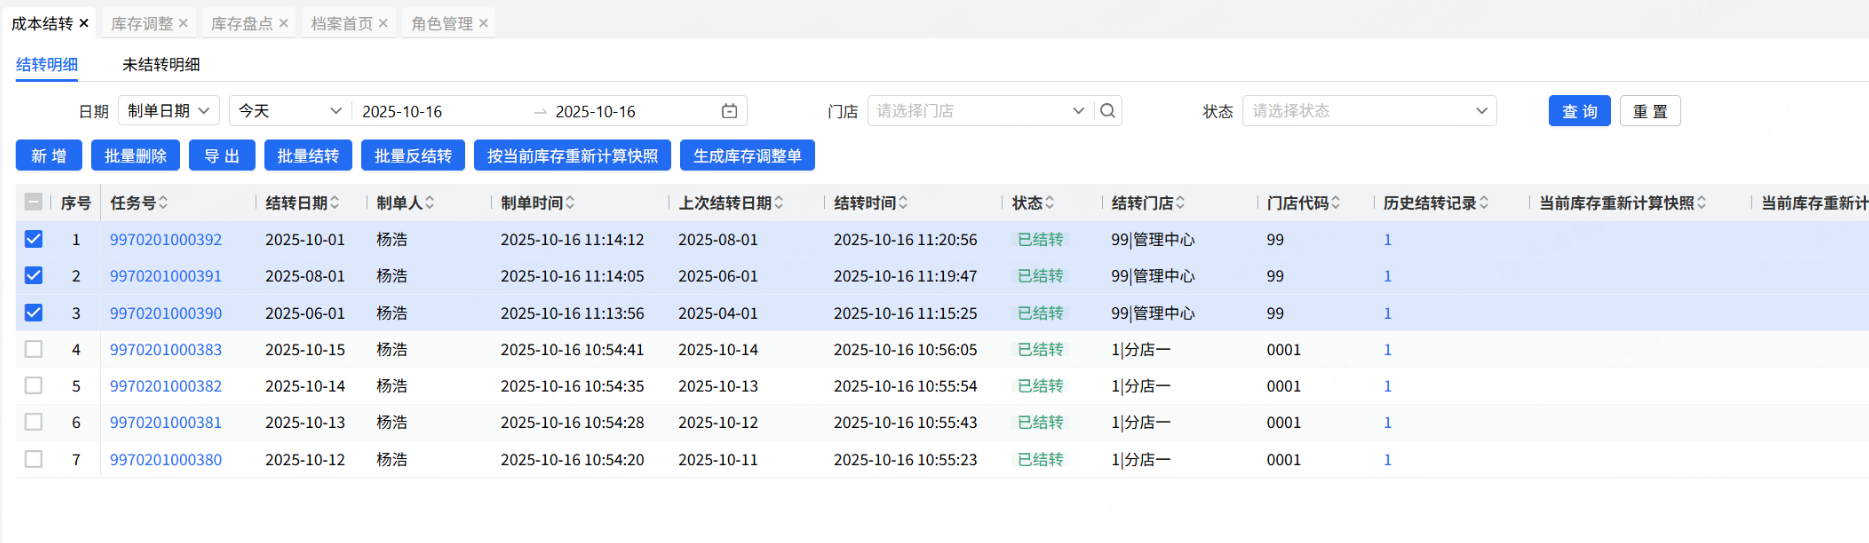Uncheck the row 1 checkbox
1869x543 pixels.
[34, 239]
